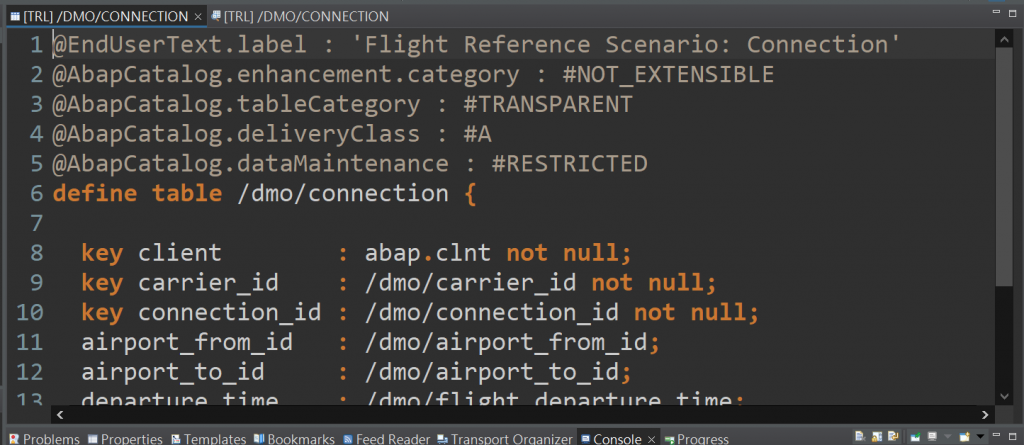1024x445 pixels.
Task: Open the display selected console dropdown arrow
Action: pyautogui.click(x=948, y=437)
